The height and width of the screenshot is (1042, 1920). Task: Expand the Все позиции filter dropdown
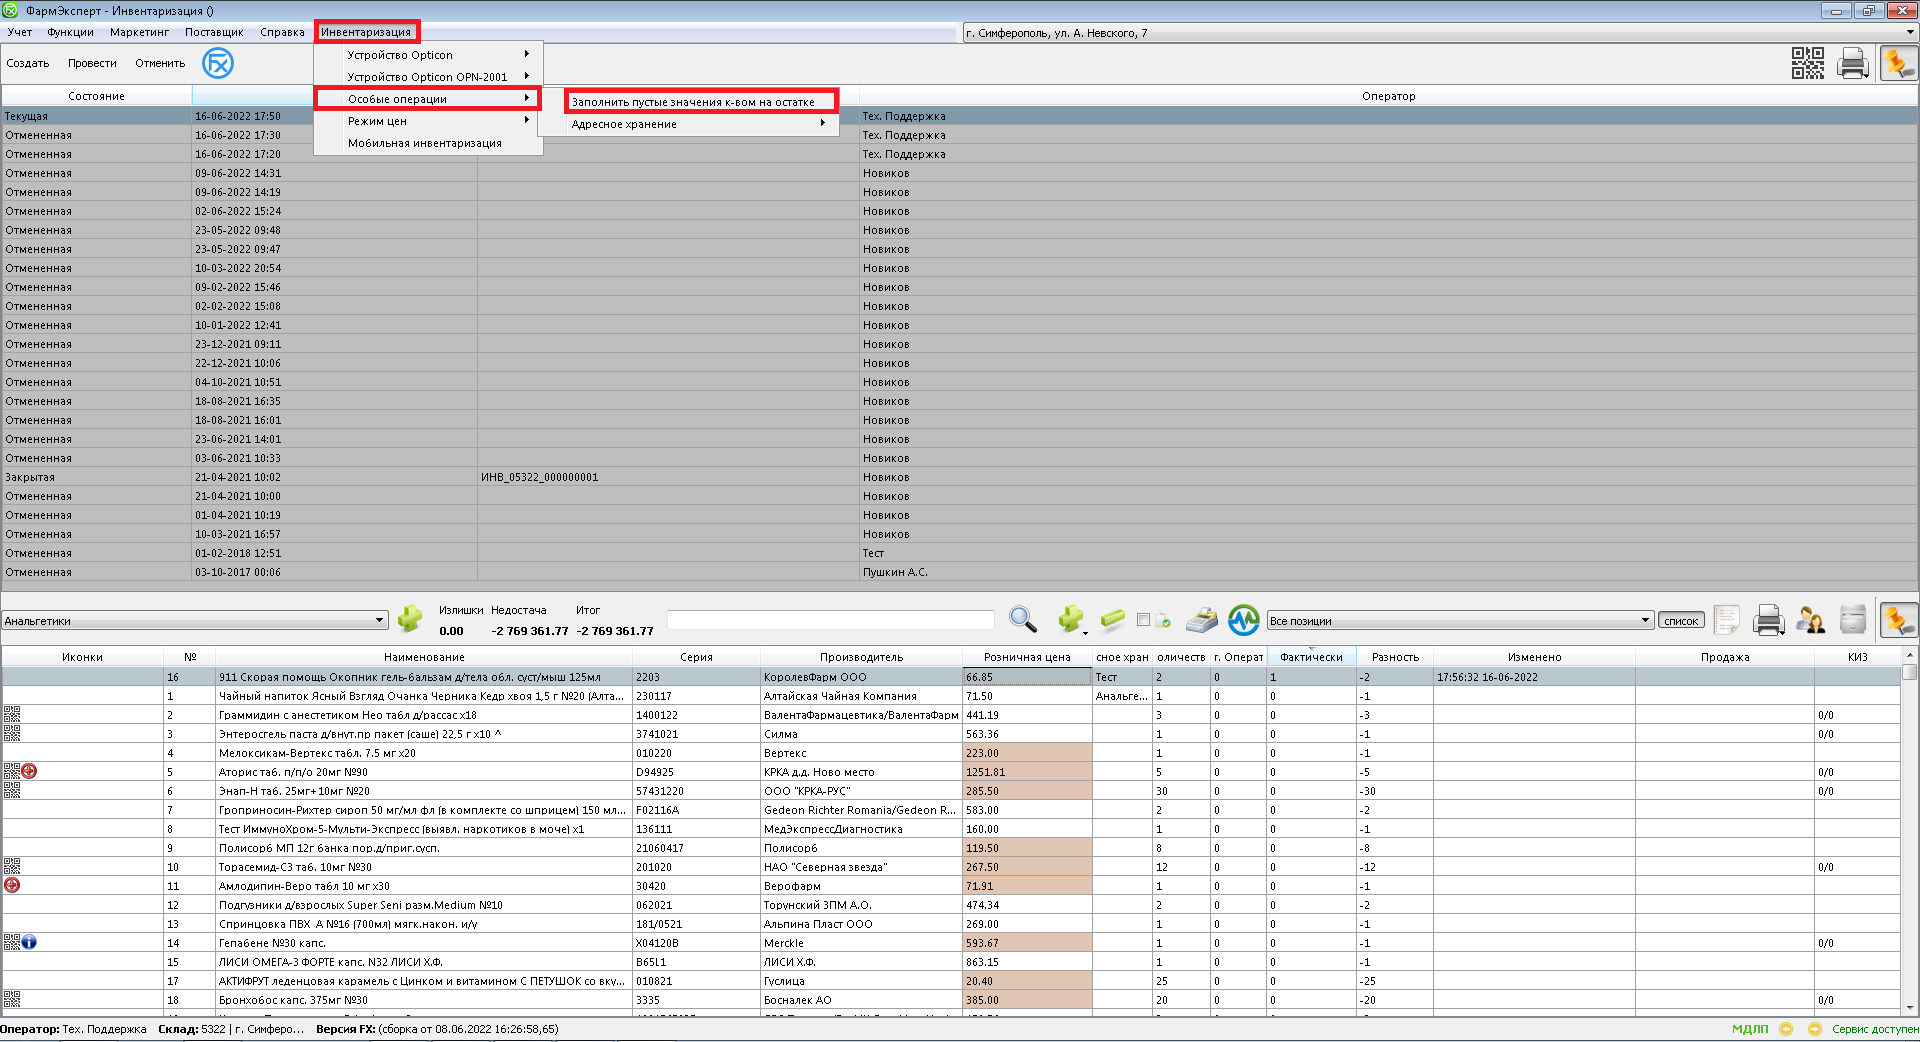pyautogui.click(x=1645, y=620)
